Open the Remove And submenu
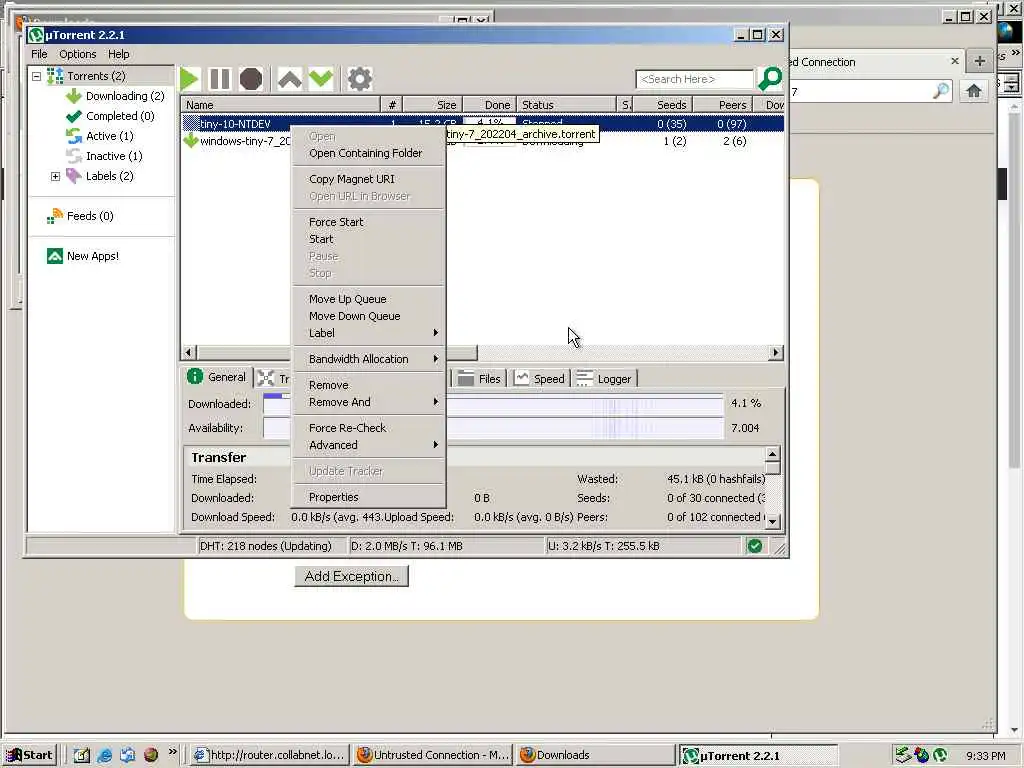1024x768 pixels. pyautogui.click(x=369, y=402)
